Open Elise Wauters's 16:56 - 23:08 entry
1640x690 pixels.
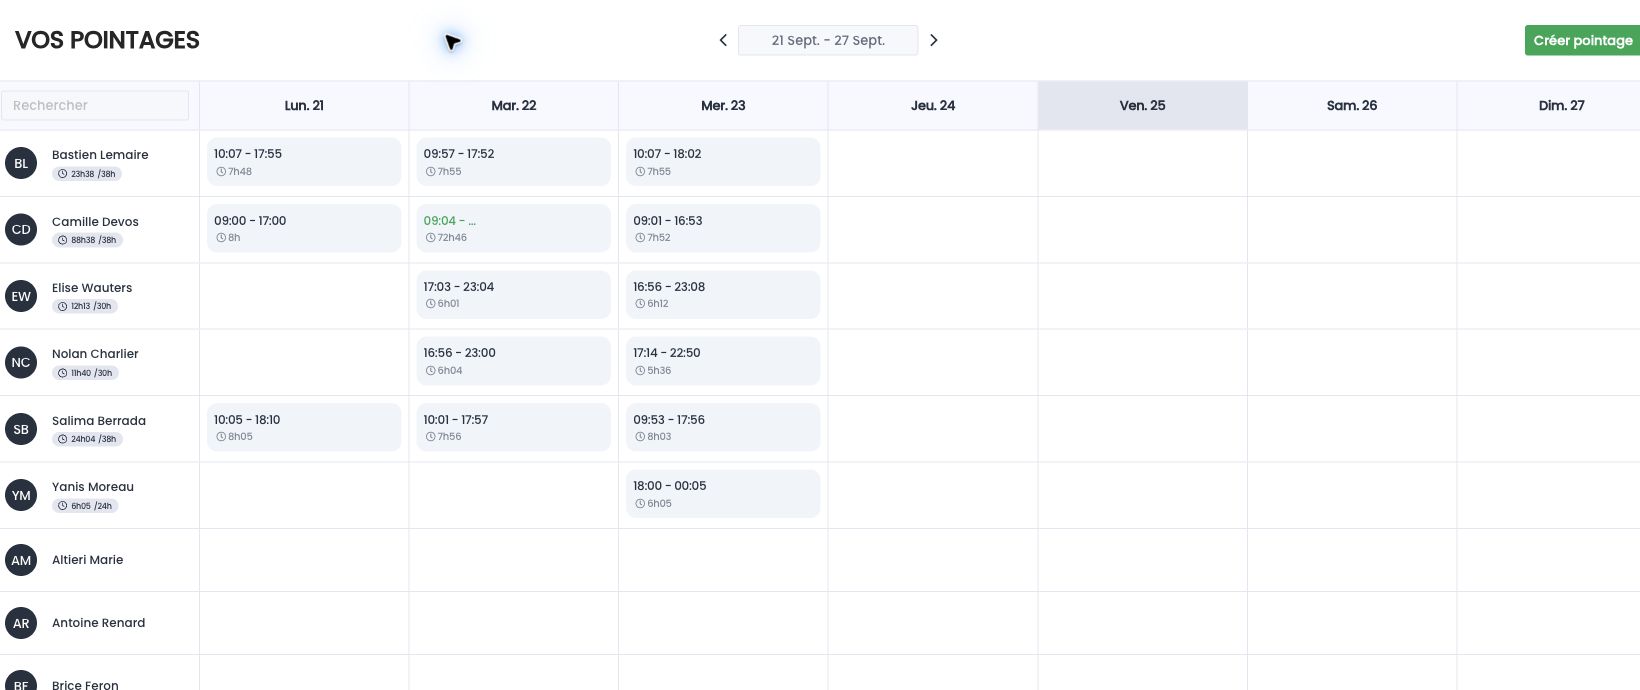pyautogui.click(x=723, y=295)
